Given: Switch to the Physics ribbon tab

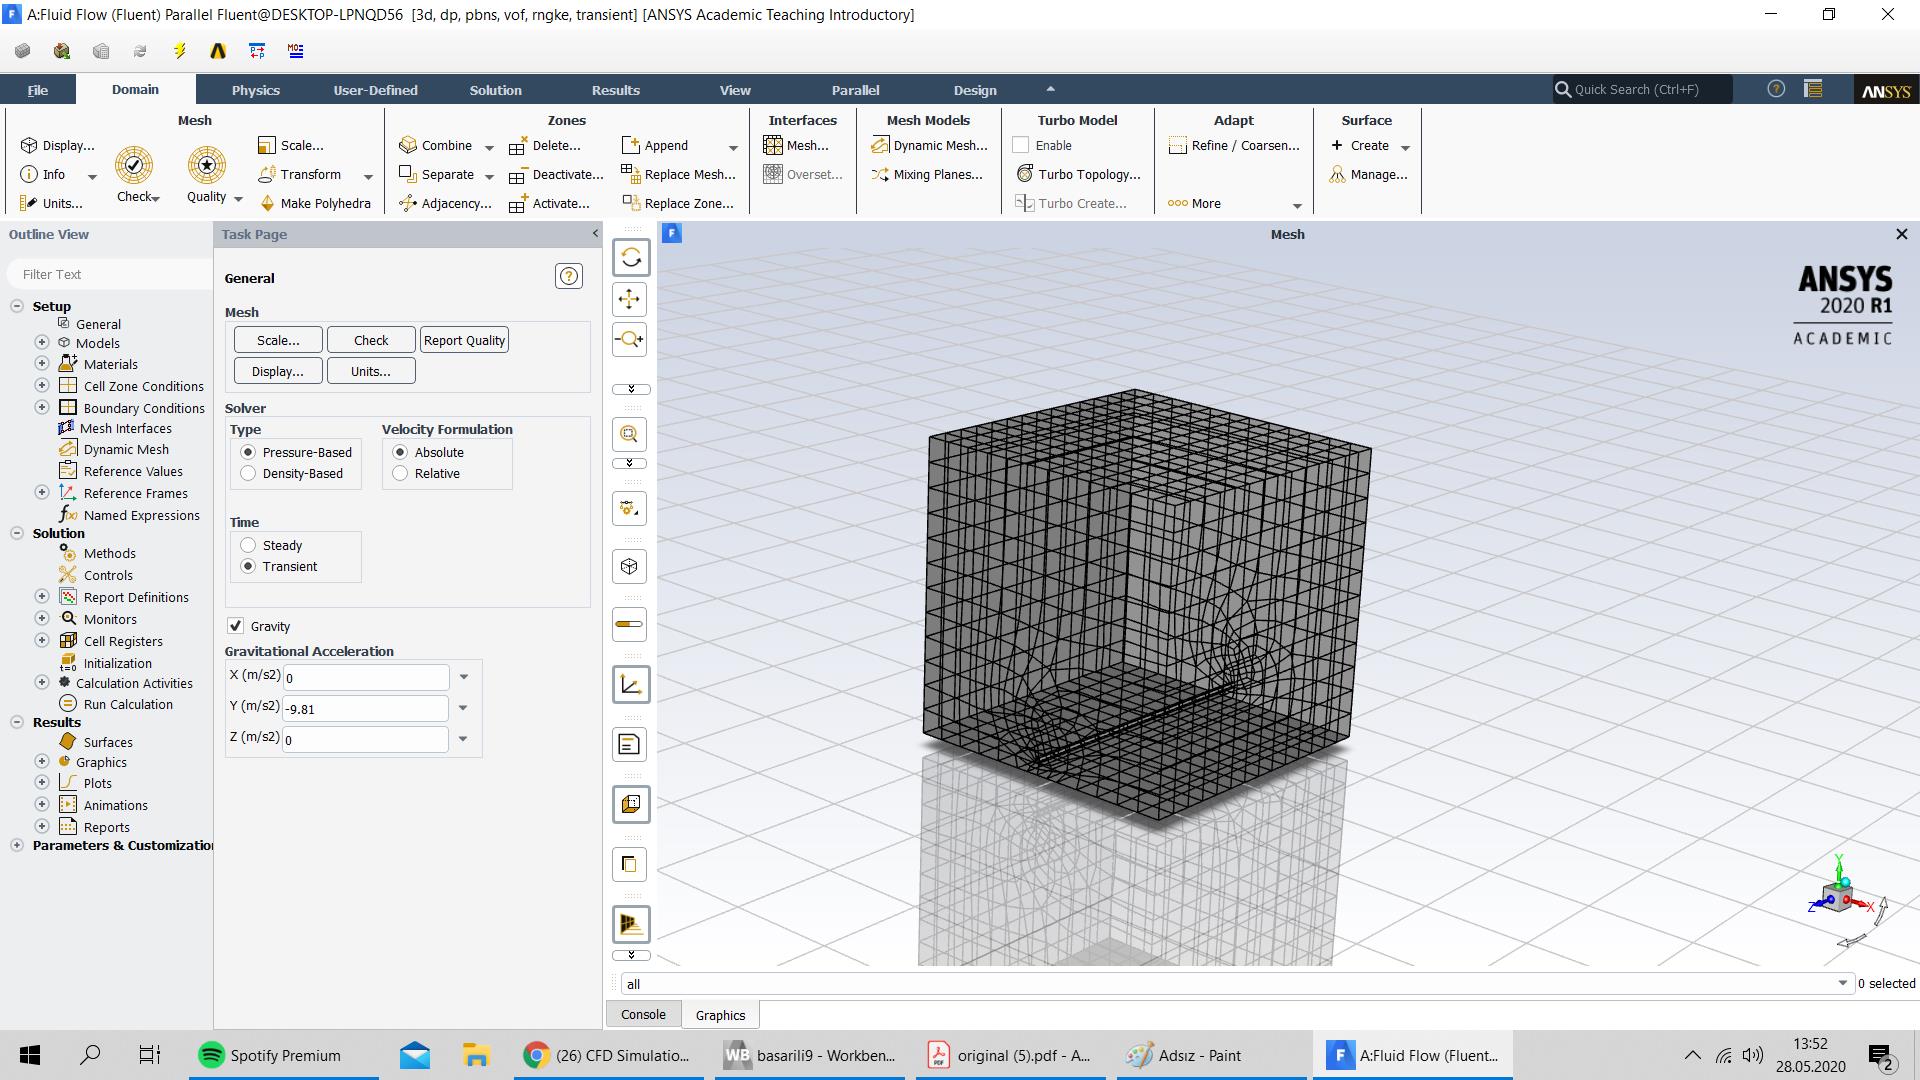Looking at the screenshot, I should pyautogui.click(x=255, y=89).
